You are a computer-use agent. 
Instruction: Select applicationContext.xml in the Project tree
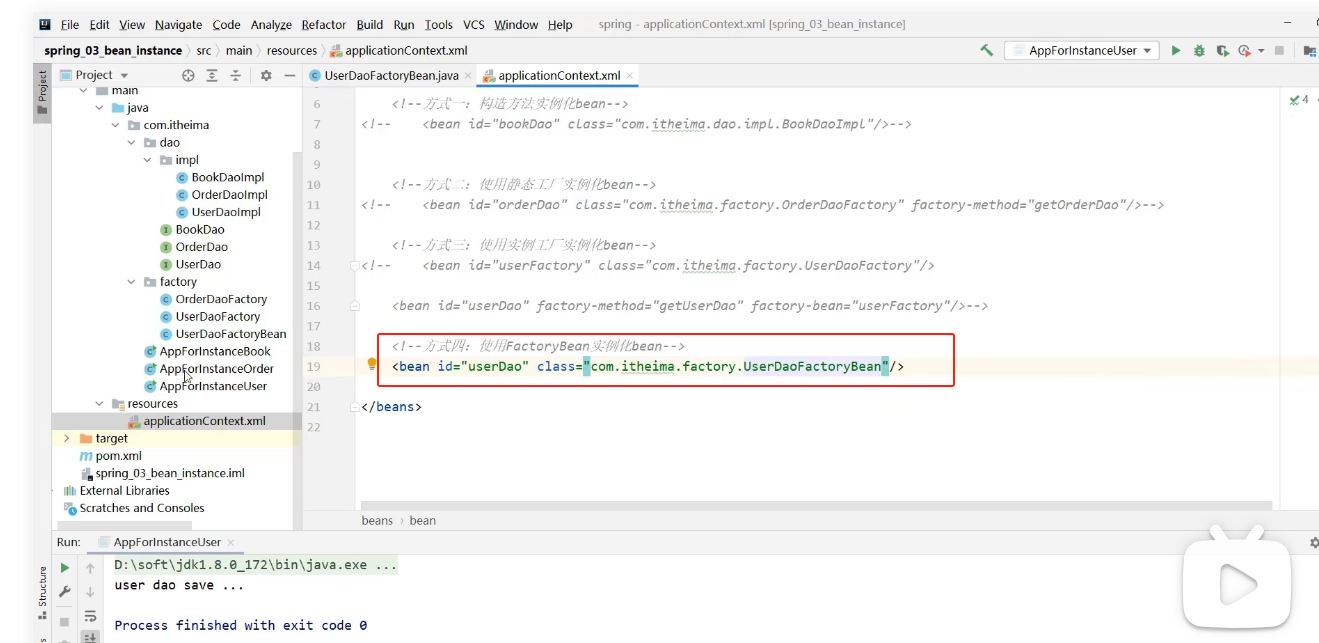point(196,421)
